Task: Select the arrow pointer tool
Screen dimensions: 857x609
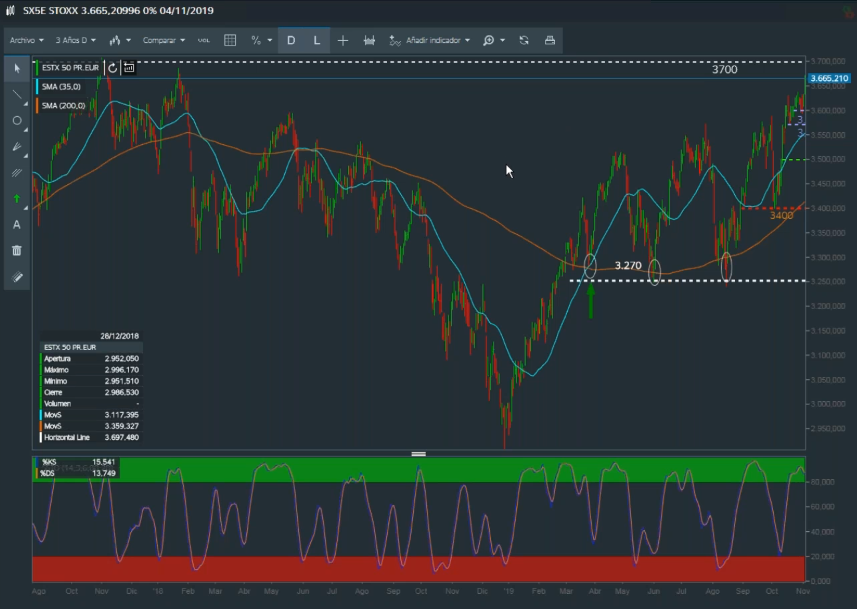Action: (x=17, y=69)
